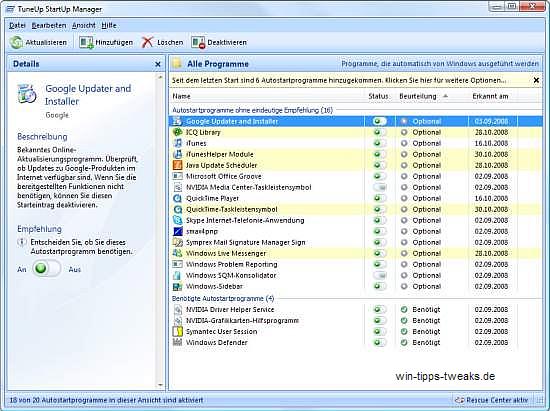Click the QuickTime Player icon
The height and width of the screenshot is (411, 550).
178,198
